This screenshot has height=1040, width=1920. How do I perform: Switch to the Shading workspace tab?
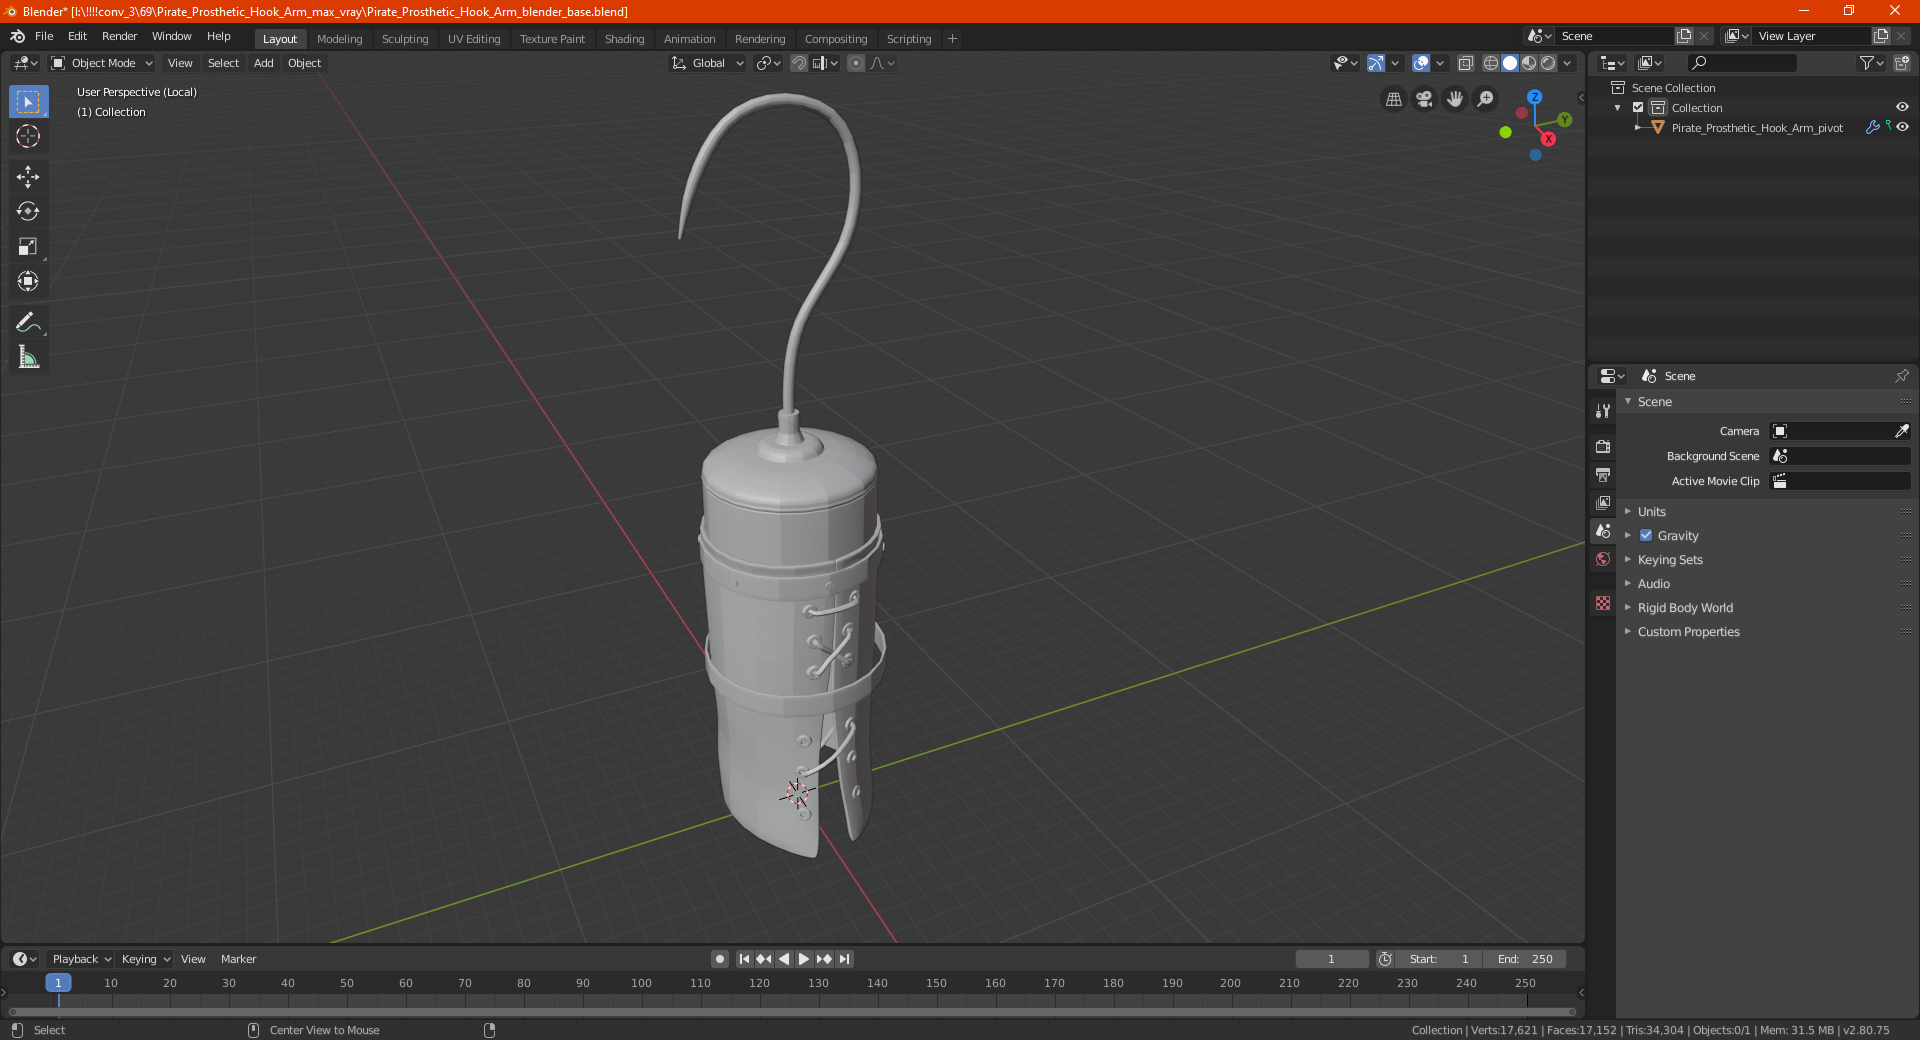tap(624, 39)
